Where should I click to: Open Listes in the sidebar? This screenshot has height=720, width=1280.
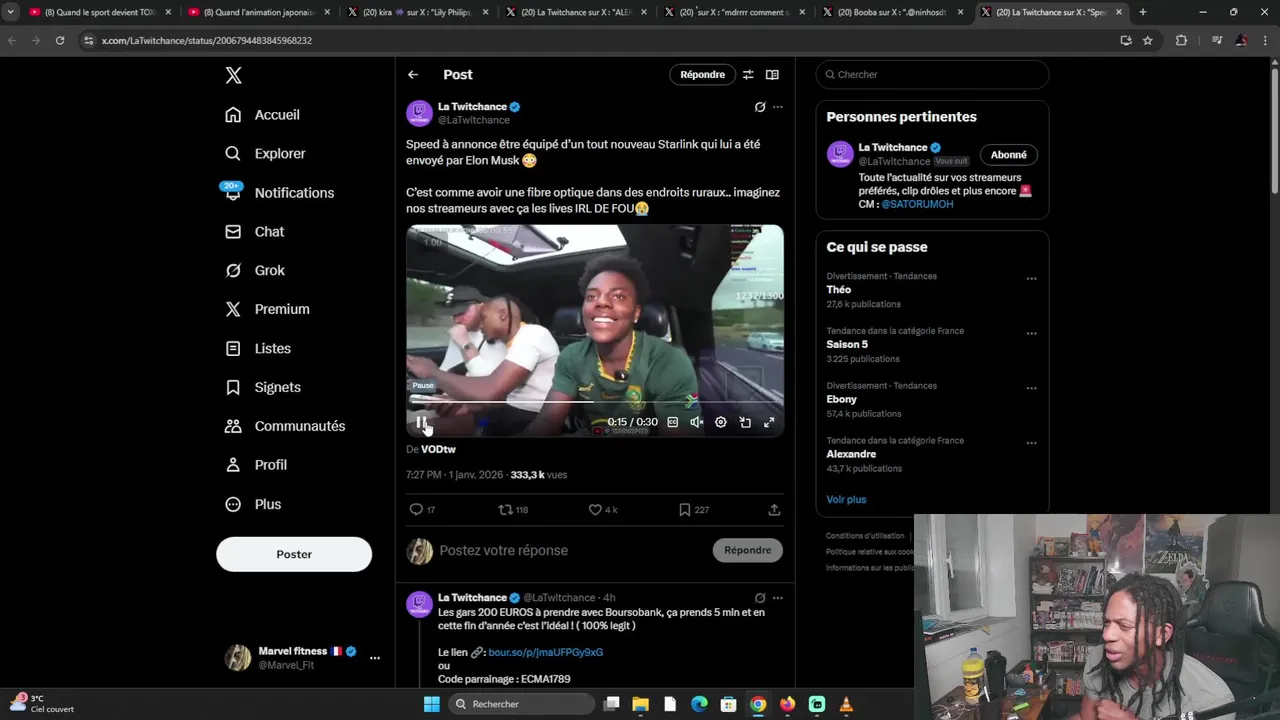[259, 349]
